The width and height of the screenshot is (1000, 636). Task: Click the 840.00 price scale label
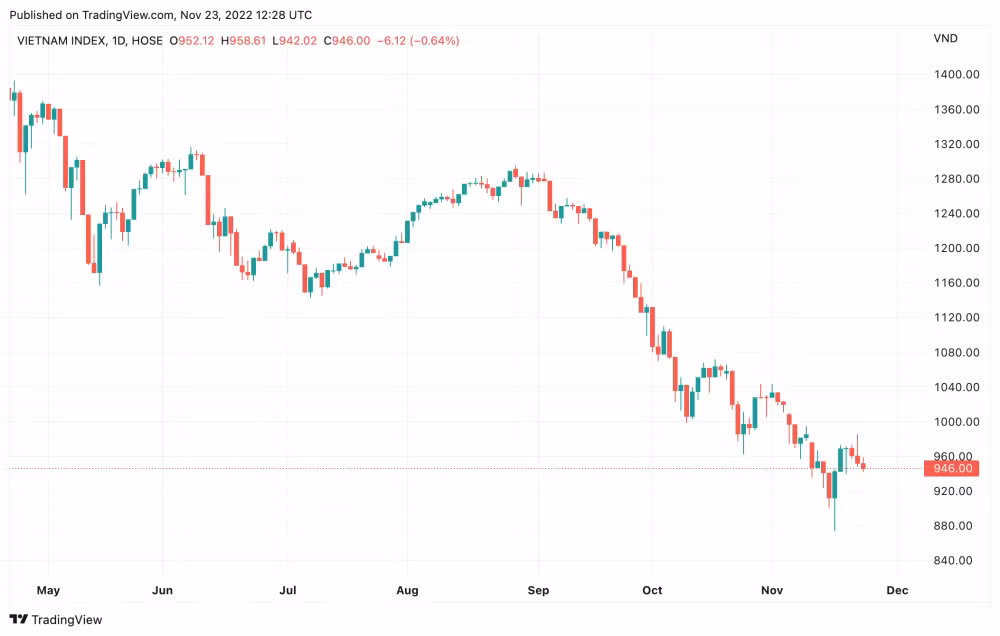click(953, 561)
